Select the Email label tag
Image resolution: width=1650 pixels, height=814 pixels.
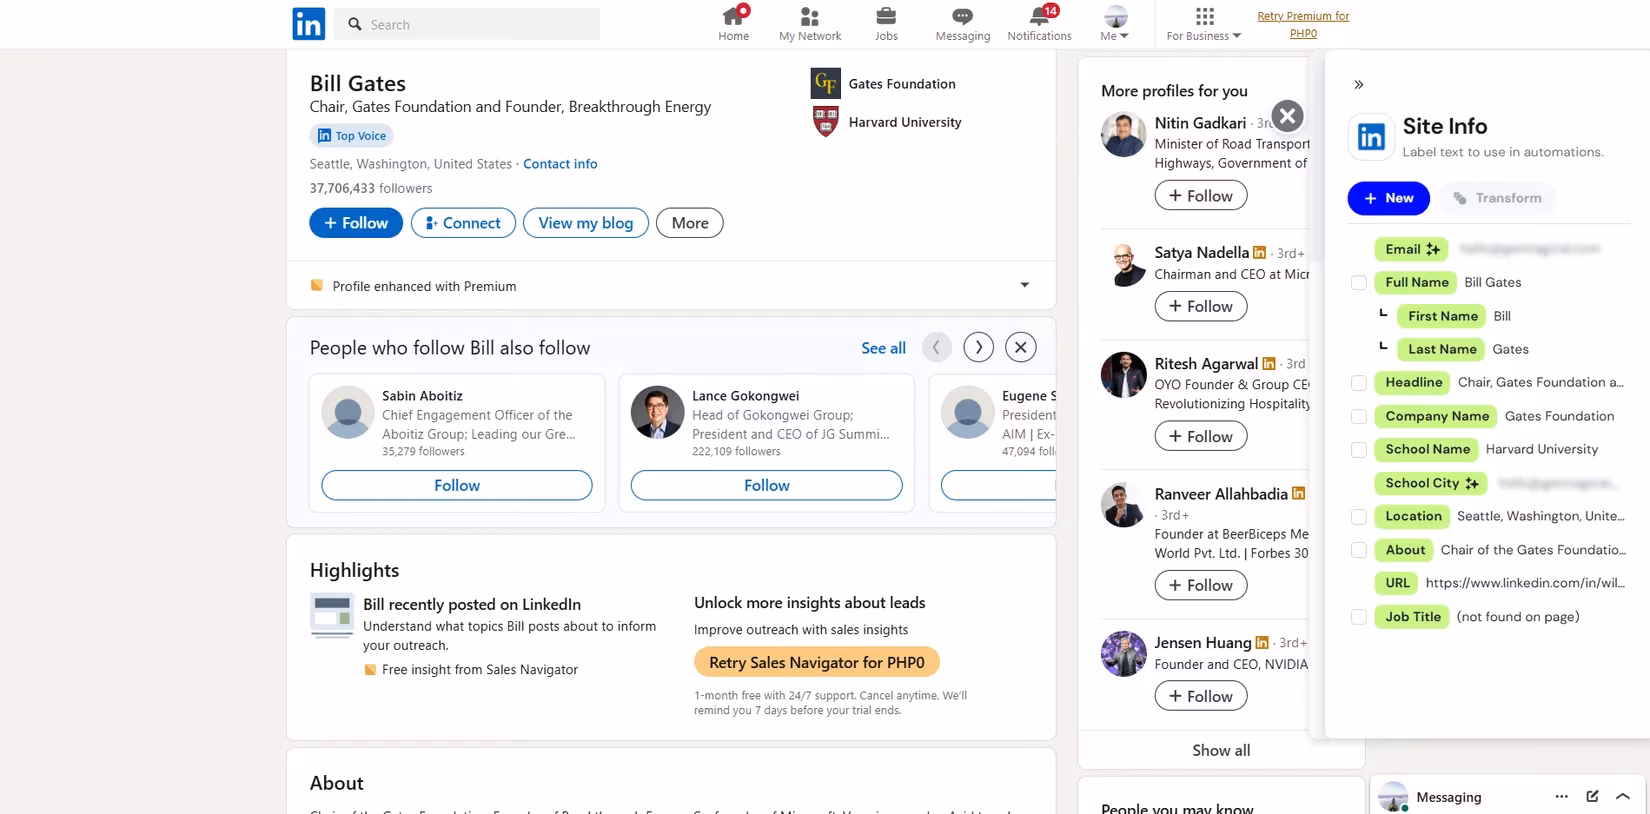[x=1411, y=249]
